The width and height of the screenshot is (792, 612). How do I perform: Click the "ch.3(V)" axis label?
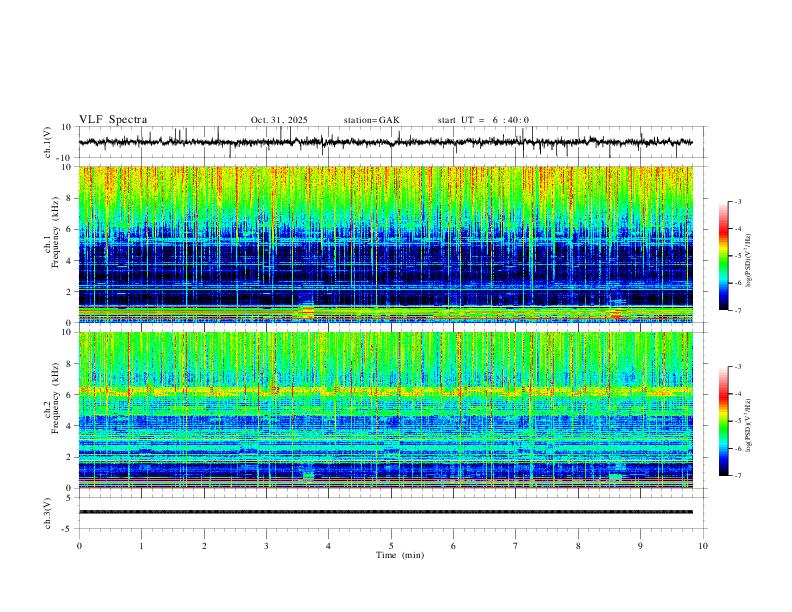click(x=48, y=514)
